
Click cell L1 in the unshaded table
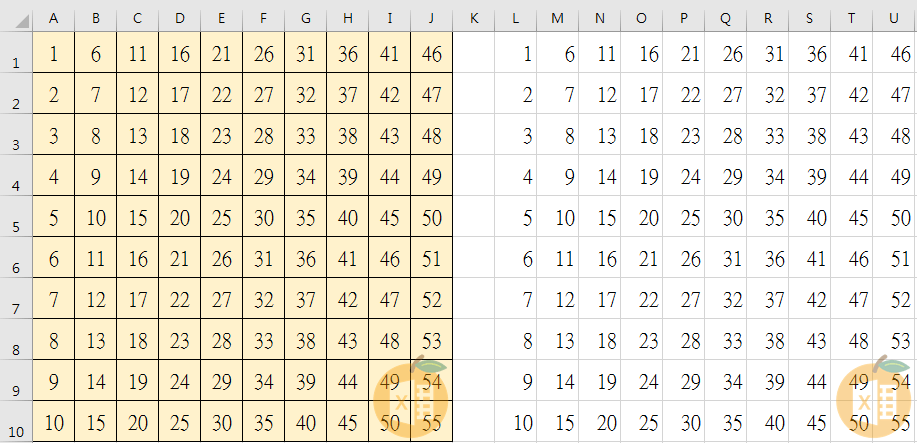click(x=515, y=54)
